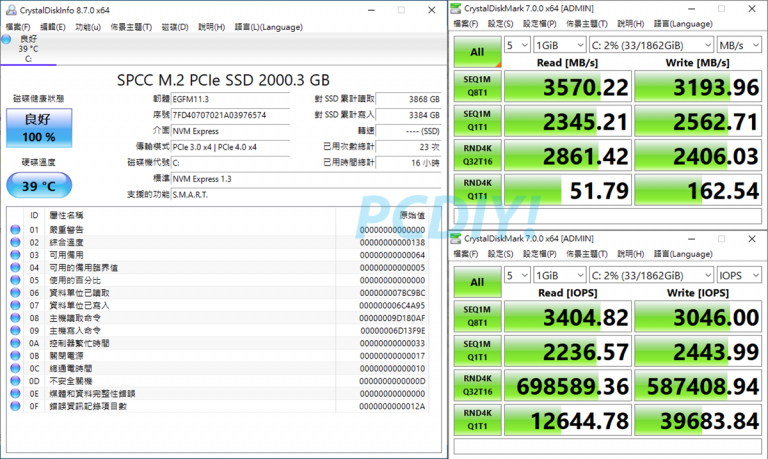Viewport: 768px width, 459px height.
Task: Open 功能(u) menu in CrystalDiskInfo
Action: click(x=88, y=27)
